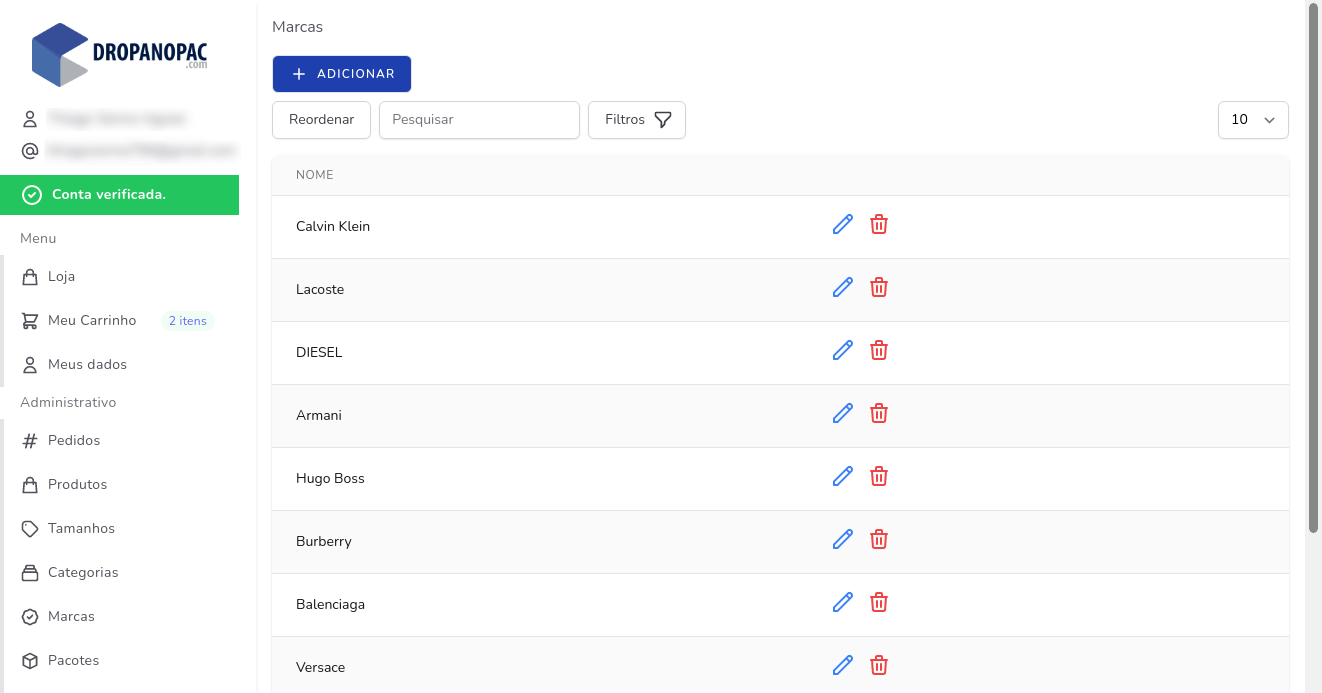Click the Conta verificada banner

120,195
